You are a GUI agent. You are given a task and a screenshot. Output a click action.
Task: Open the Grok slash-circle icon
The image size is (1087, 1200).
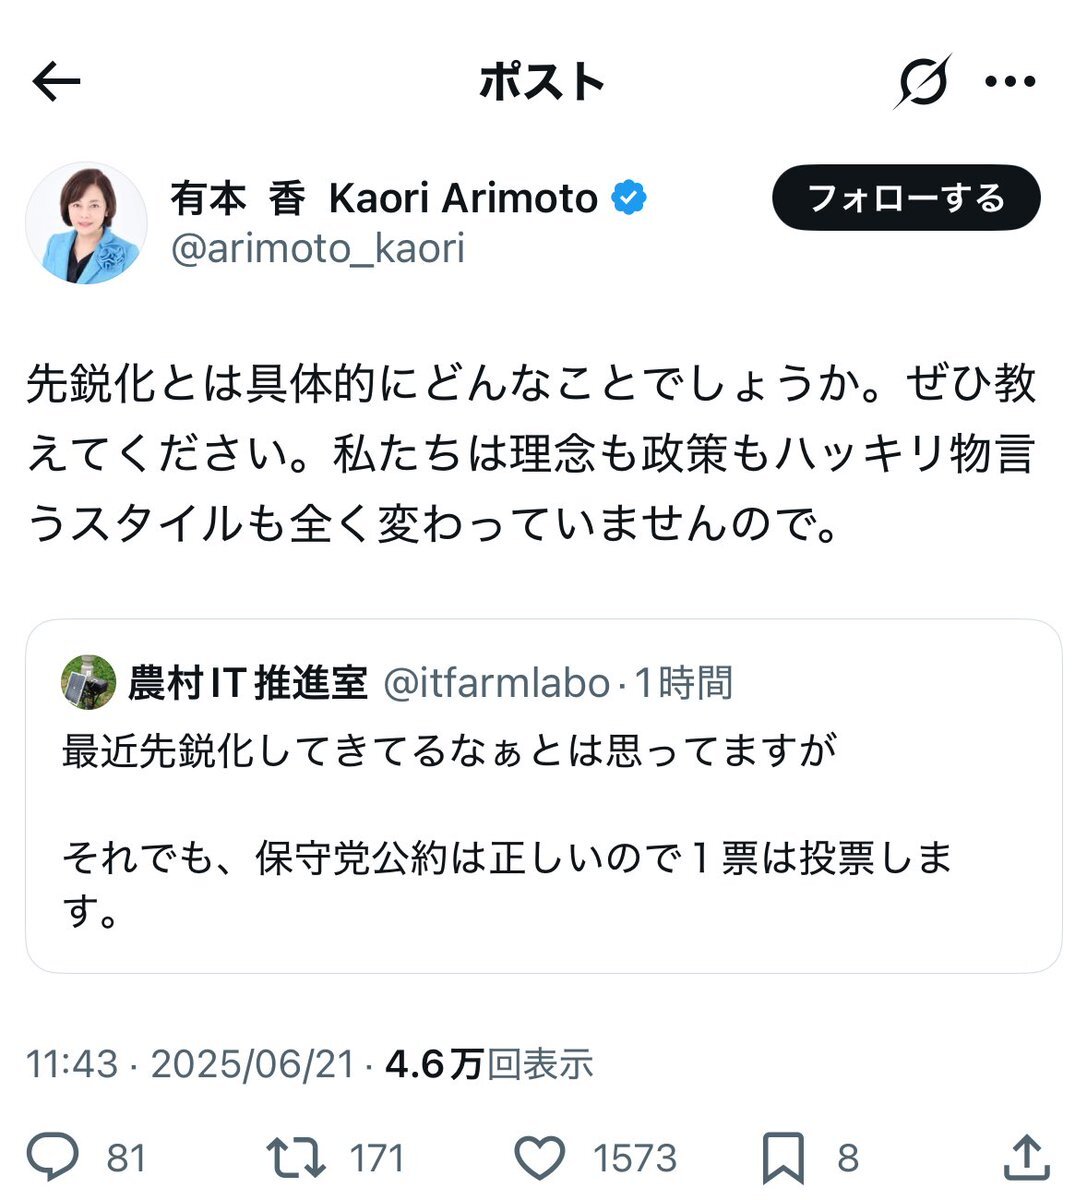[x=921, y=81]
